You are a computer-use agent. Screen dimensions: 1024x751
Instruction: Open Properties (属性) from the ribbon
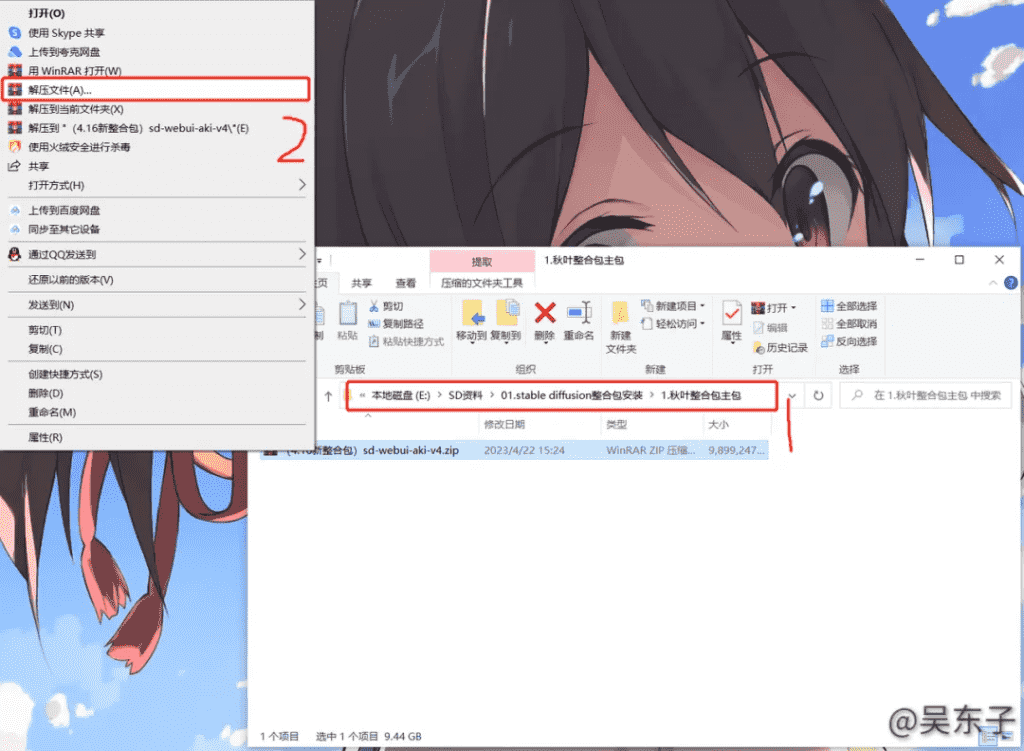(x=731, y=320)
